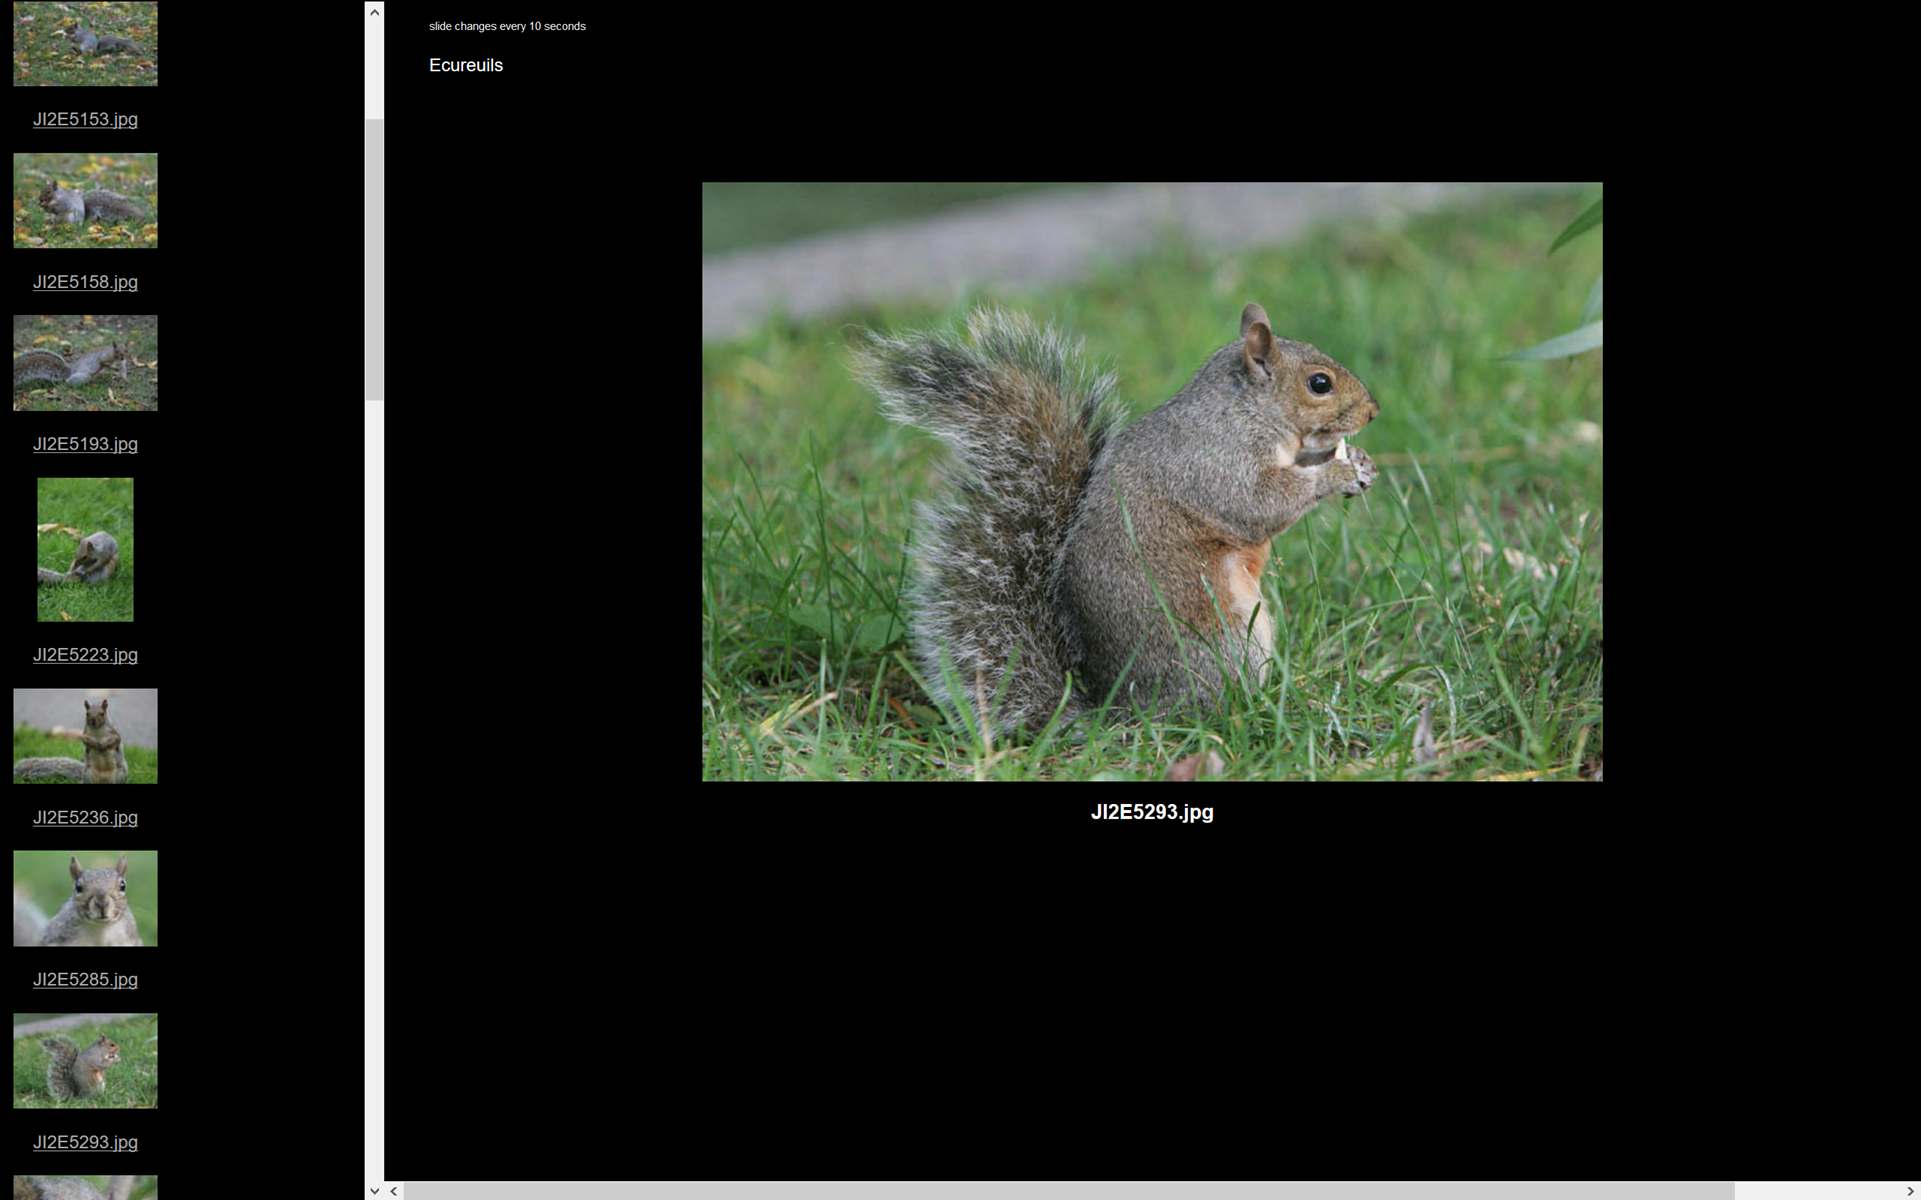The width and height of the screenshot is (1921, 1200).
Task: Click the JI2E5293.jpg caption below main image
Action: (x=1152, y=812)
